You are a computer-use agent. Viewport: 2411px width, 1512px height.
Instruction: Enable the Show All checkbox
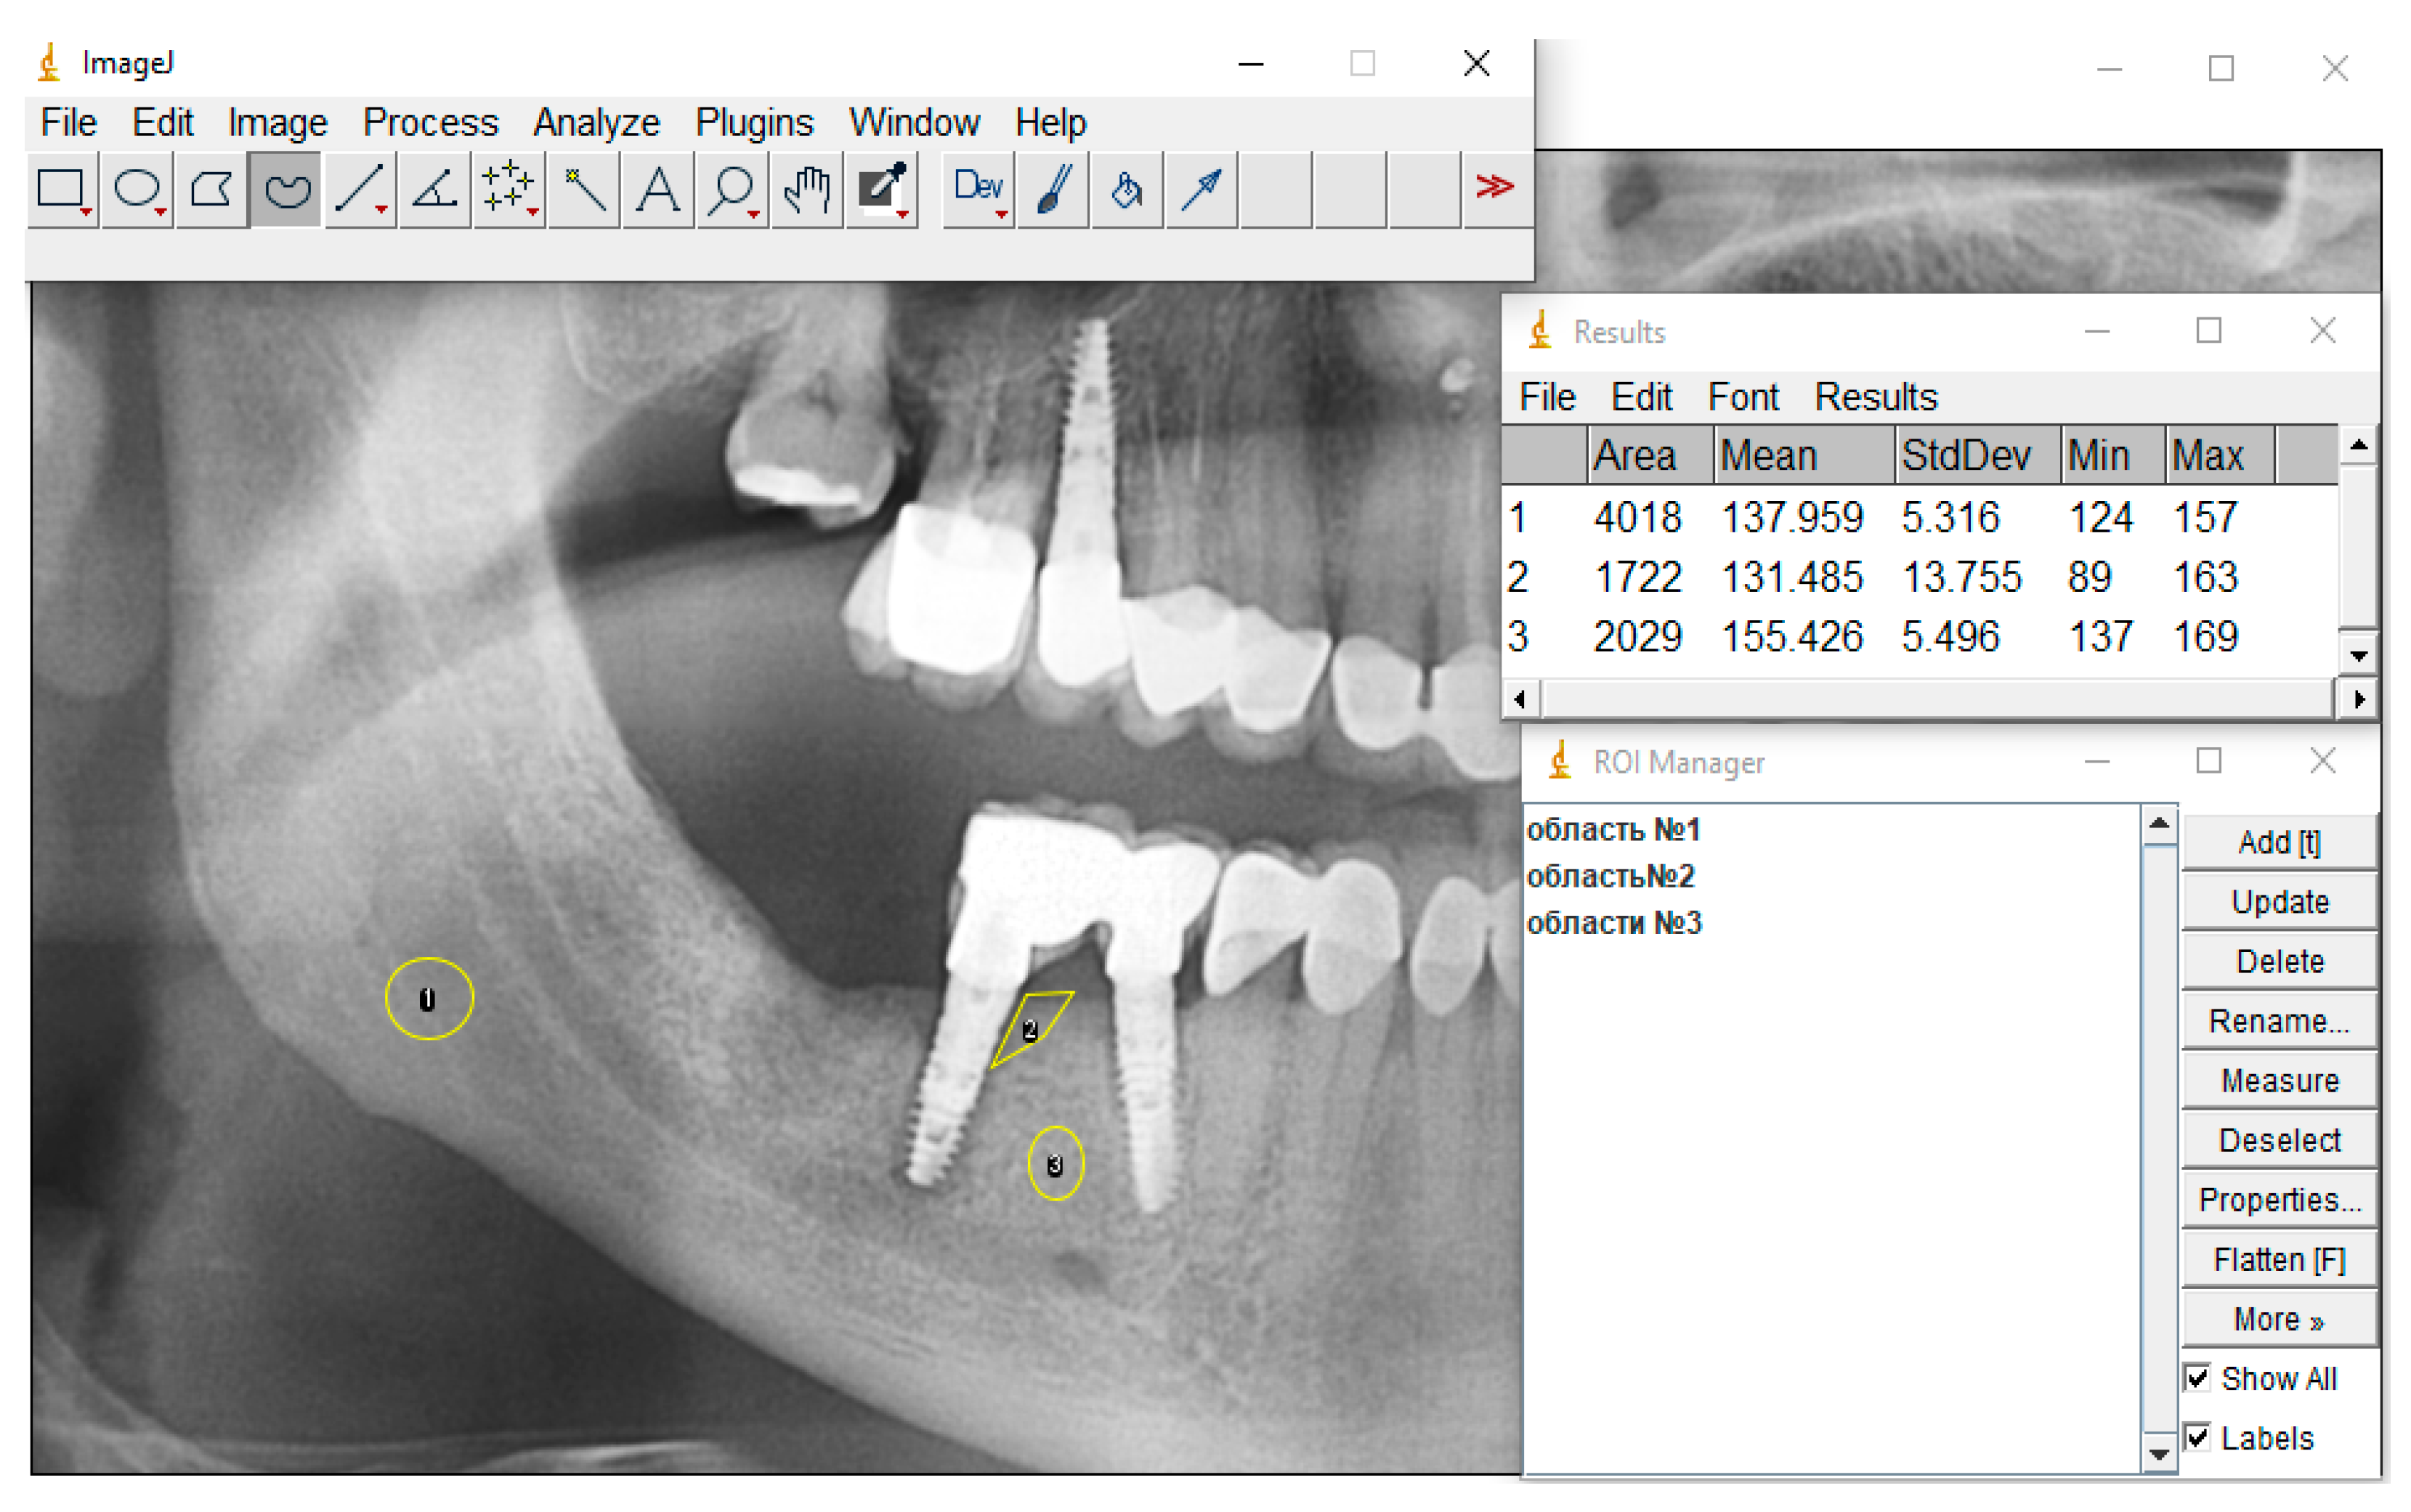[x=2196, y=1378]
